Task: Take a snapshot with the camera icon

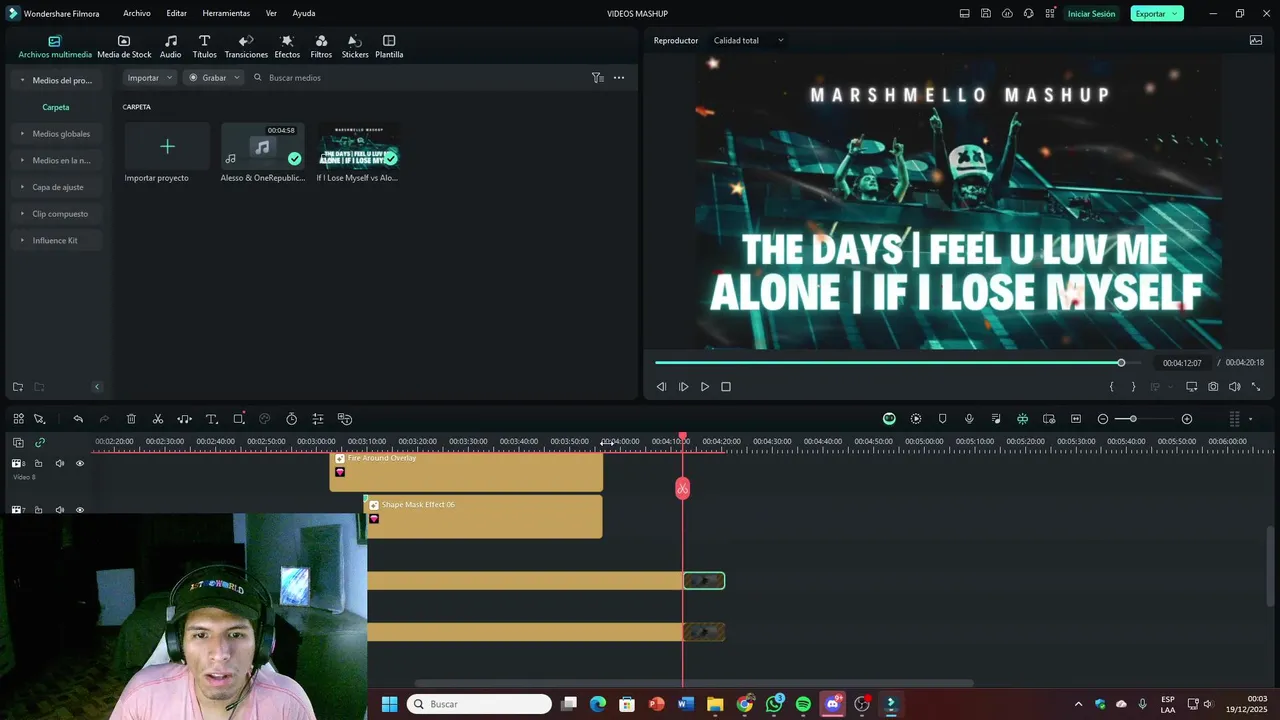Action: click(x=1213, y=387)
